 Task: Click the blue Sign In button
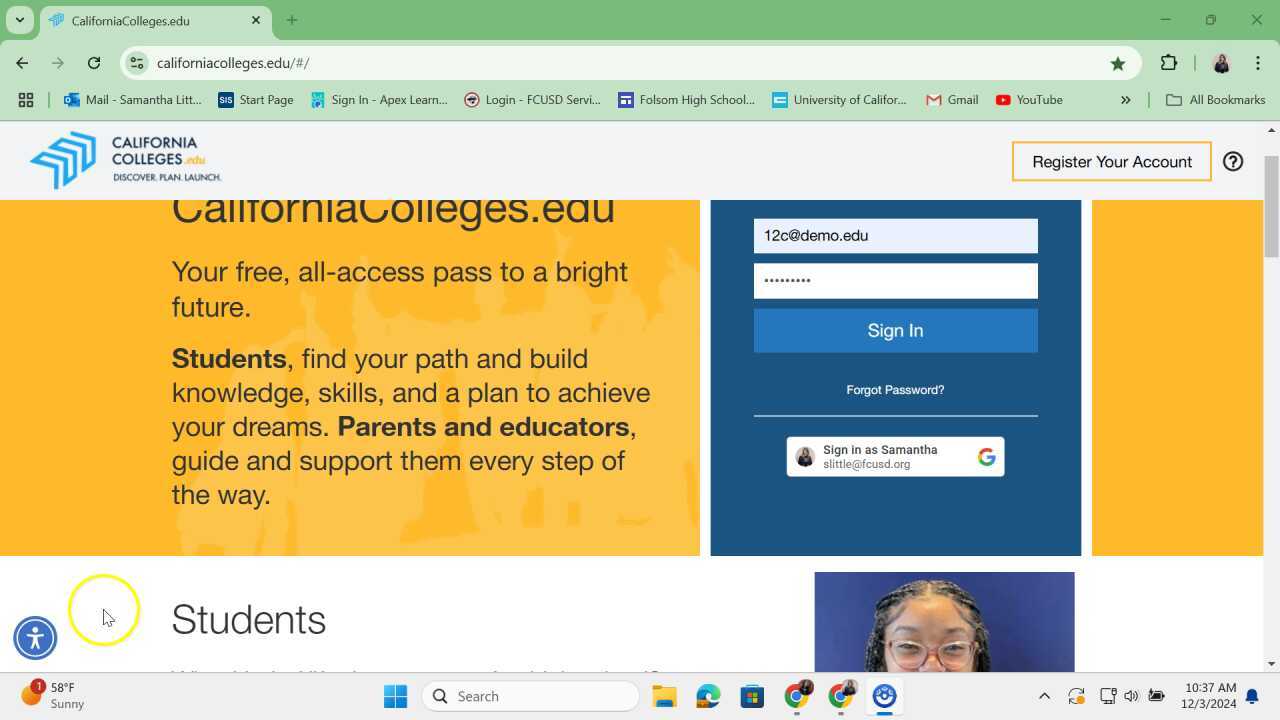tap(896, 330)
